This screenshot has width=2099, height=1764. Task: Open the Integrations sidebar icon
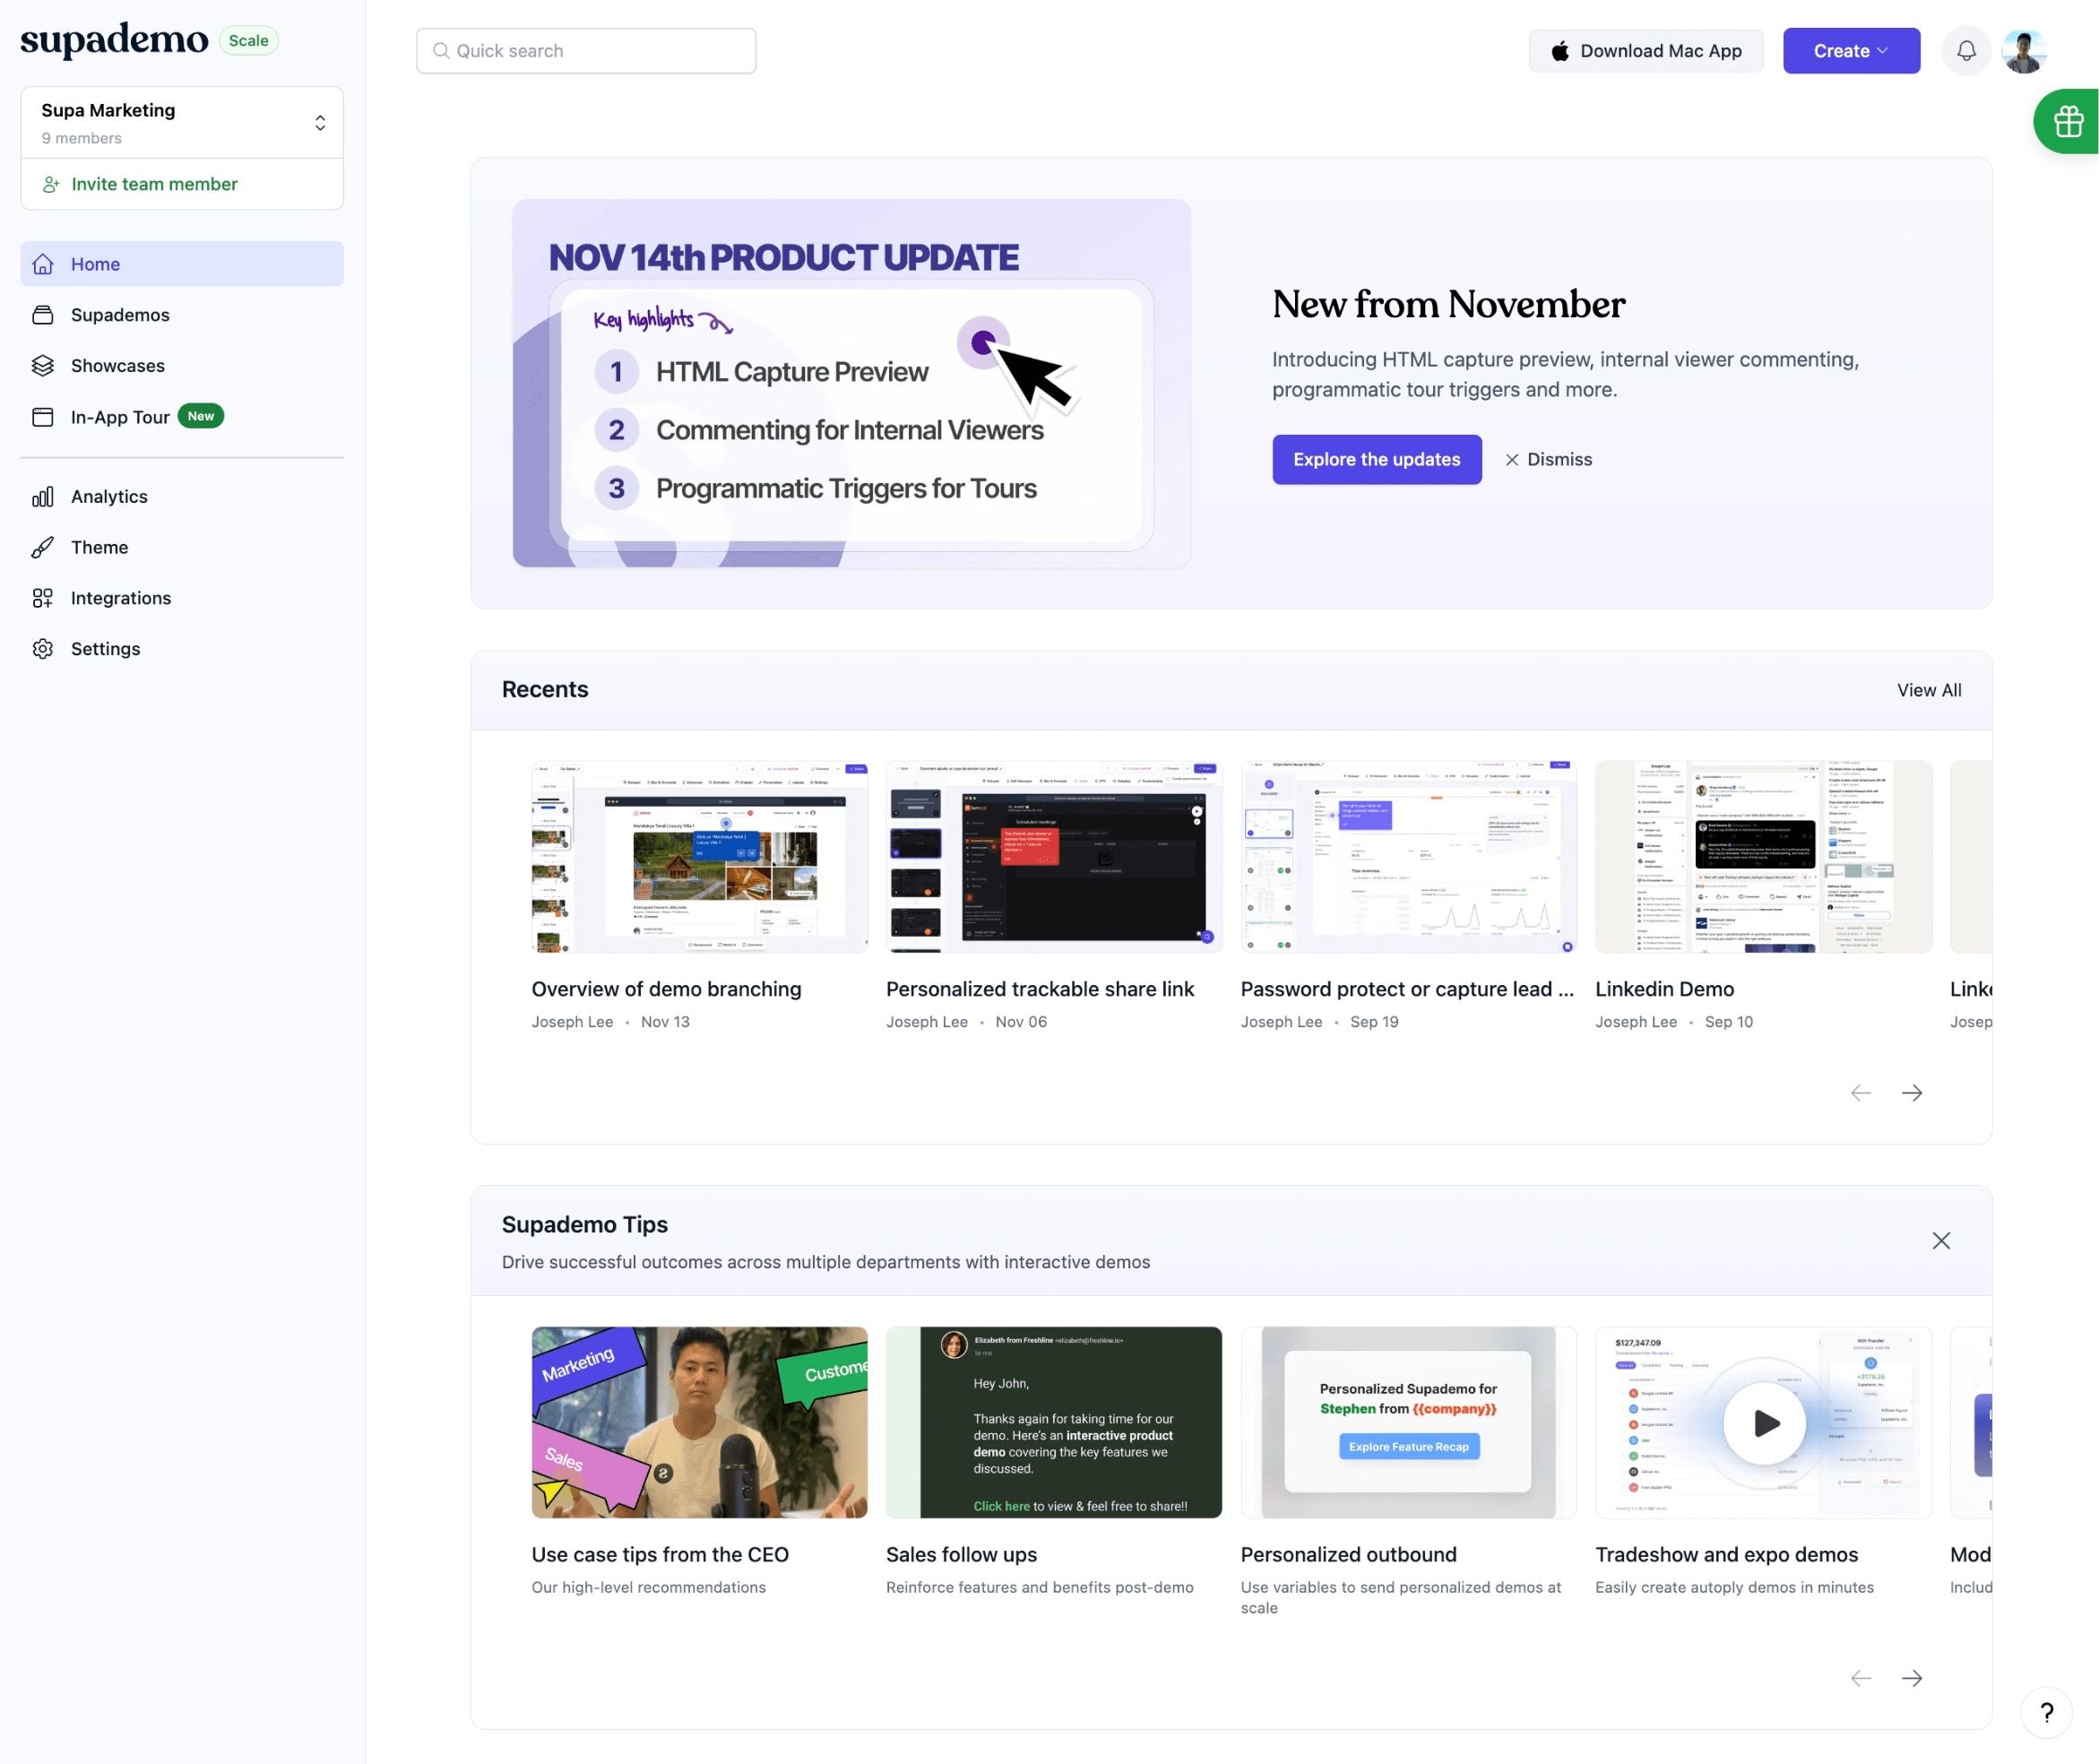pos(42,597)
